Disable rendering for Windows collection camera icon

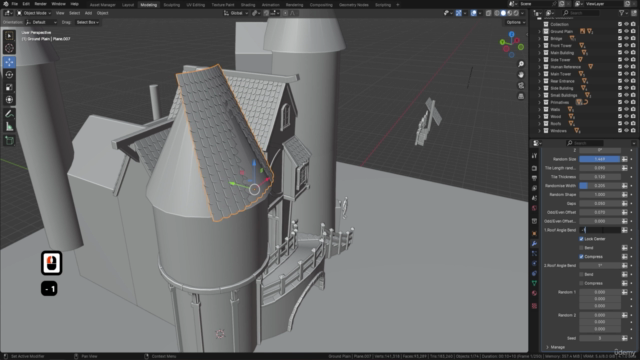point(633,131)
